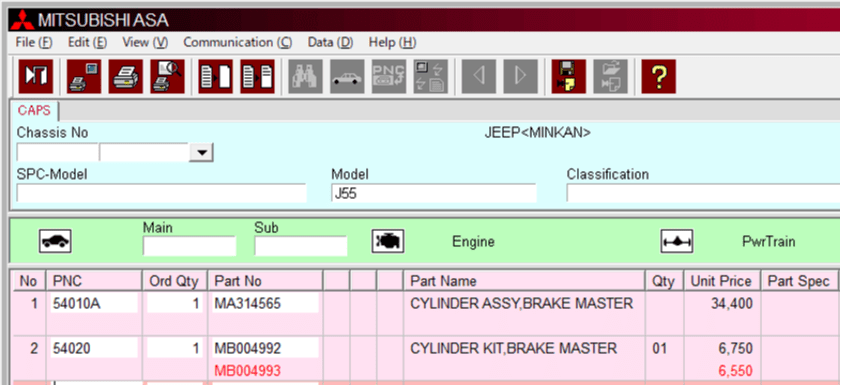Click PNC cell 54010A

coord(94,303)
